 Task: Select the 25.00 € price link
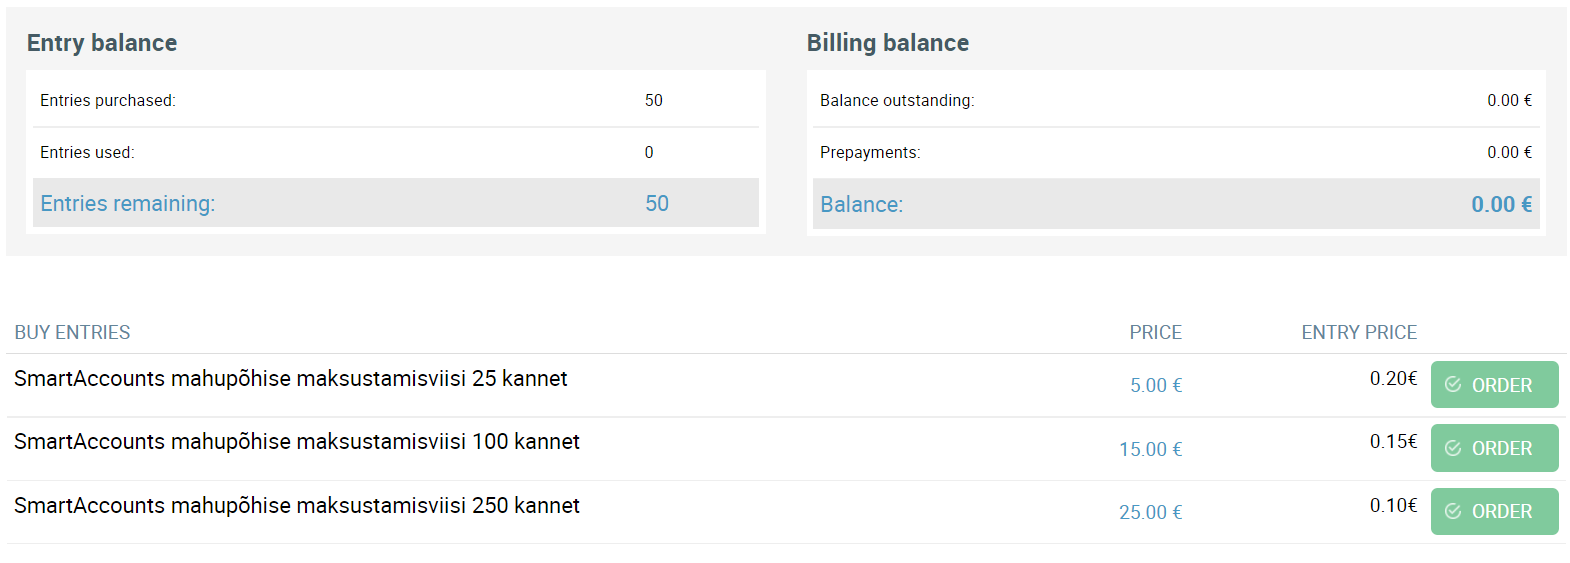[x=1150, y=512]
